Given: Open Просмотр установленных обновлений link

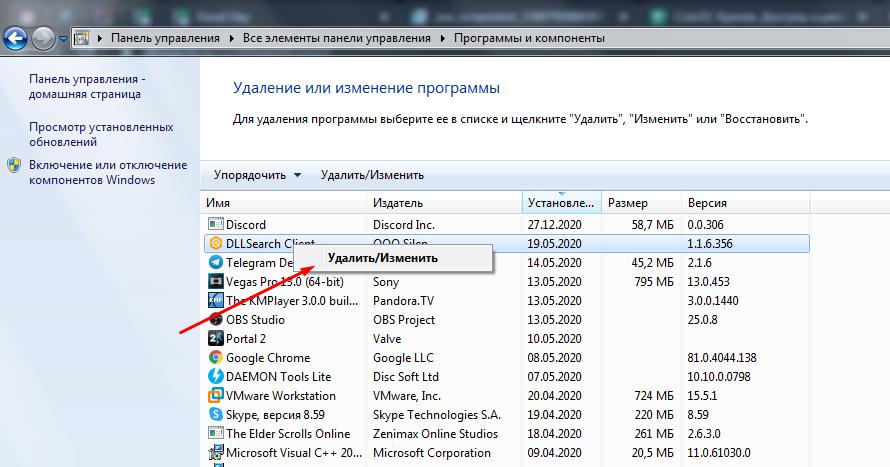Looking at the screenshot, I should click(101, 134).
